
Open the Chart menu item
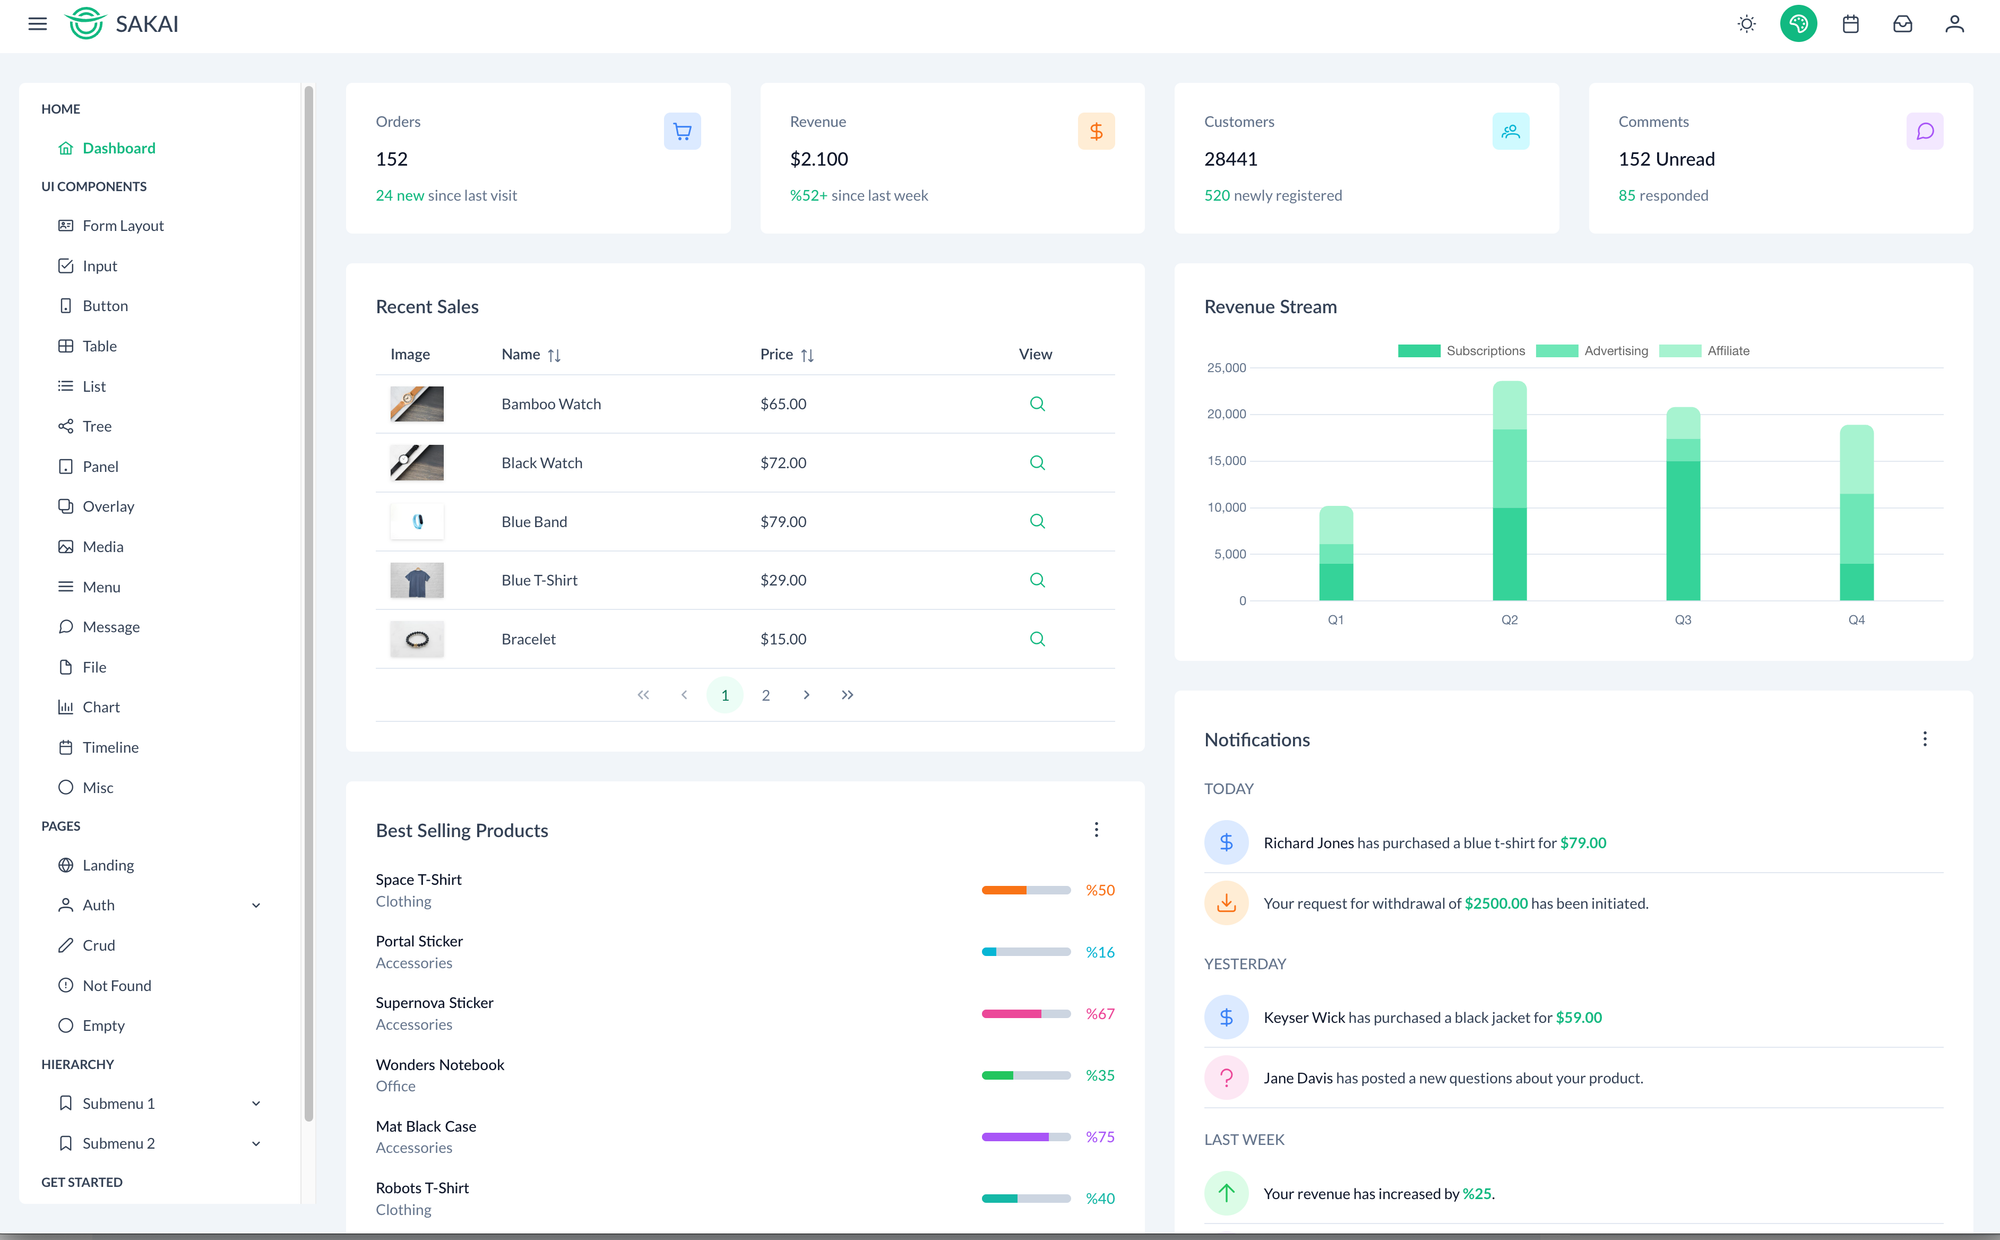tap(101, 707)
